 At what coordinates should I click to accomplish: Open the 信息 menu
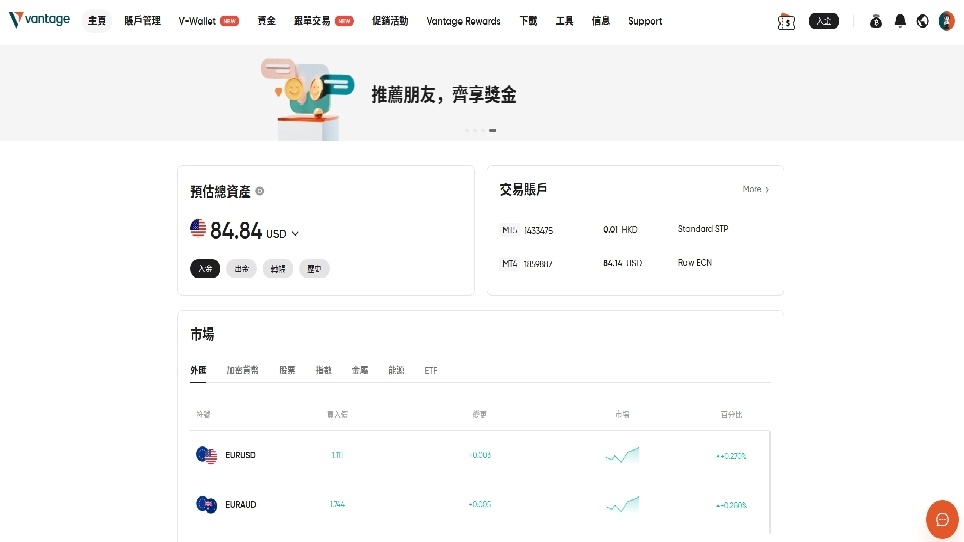[x=601, y=21]
